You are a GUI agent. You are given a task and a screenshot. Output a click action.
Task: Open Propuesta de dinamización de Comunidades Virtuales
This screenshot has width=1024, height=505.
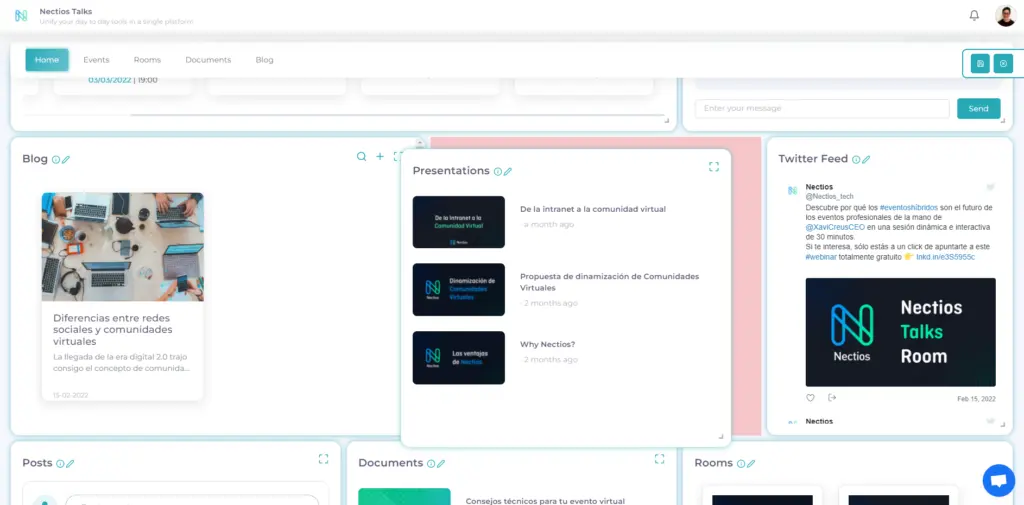tap(609, 282)
